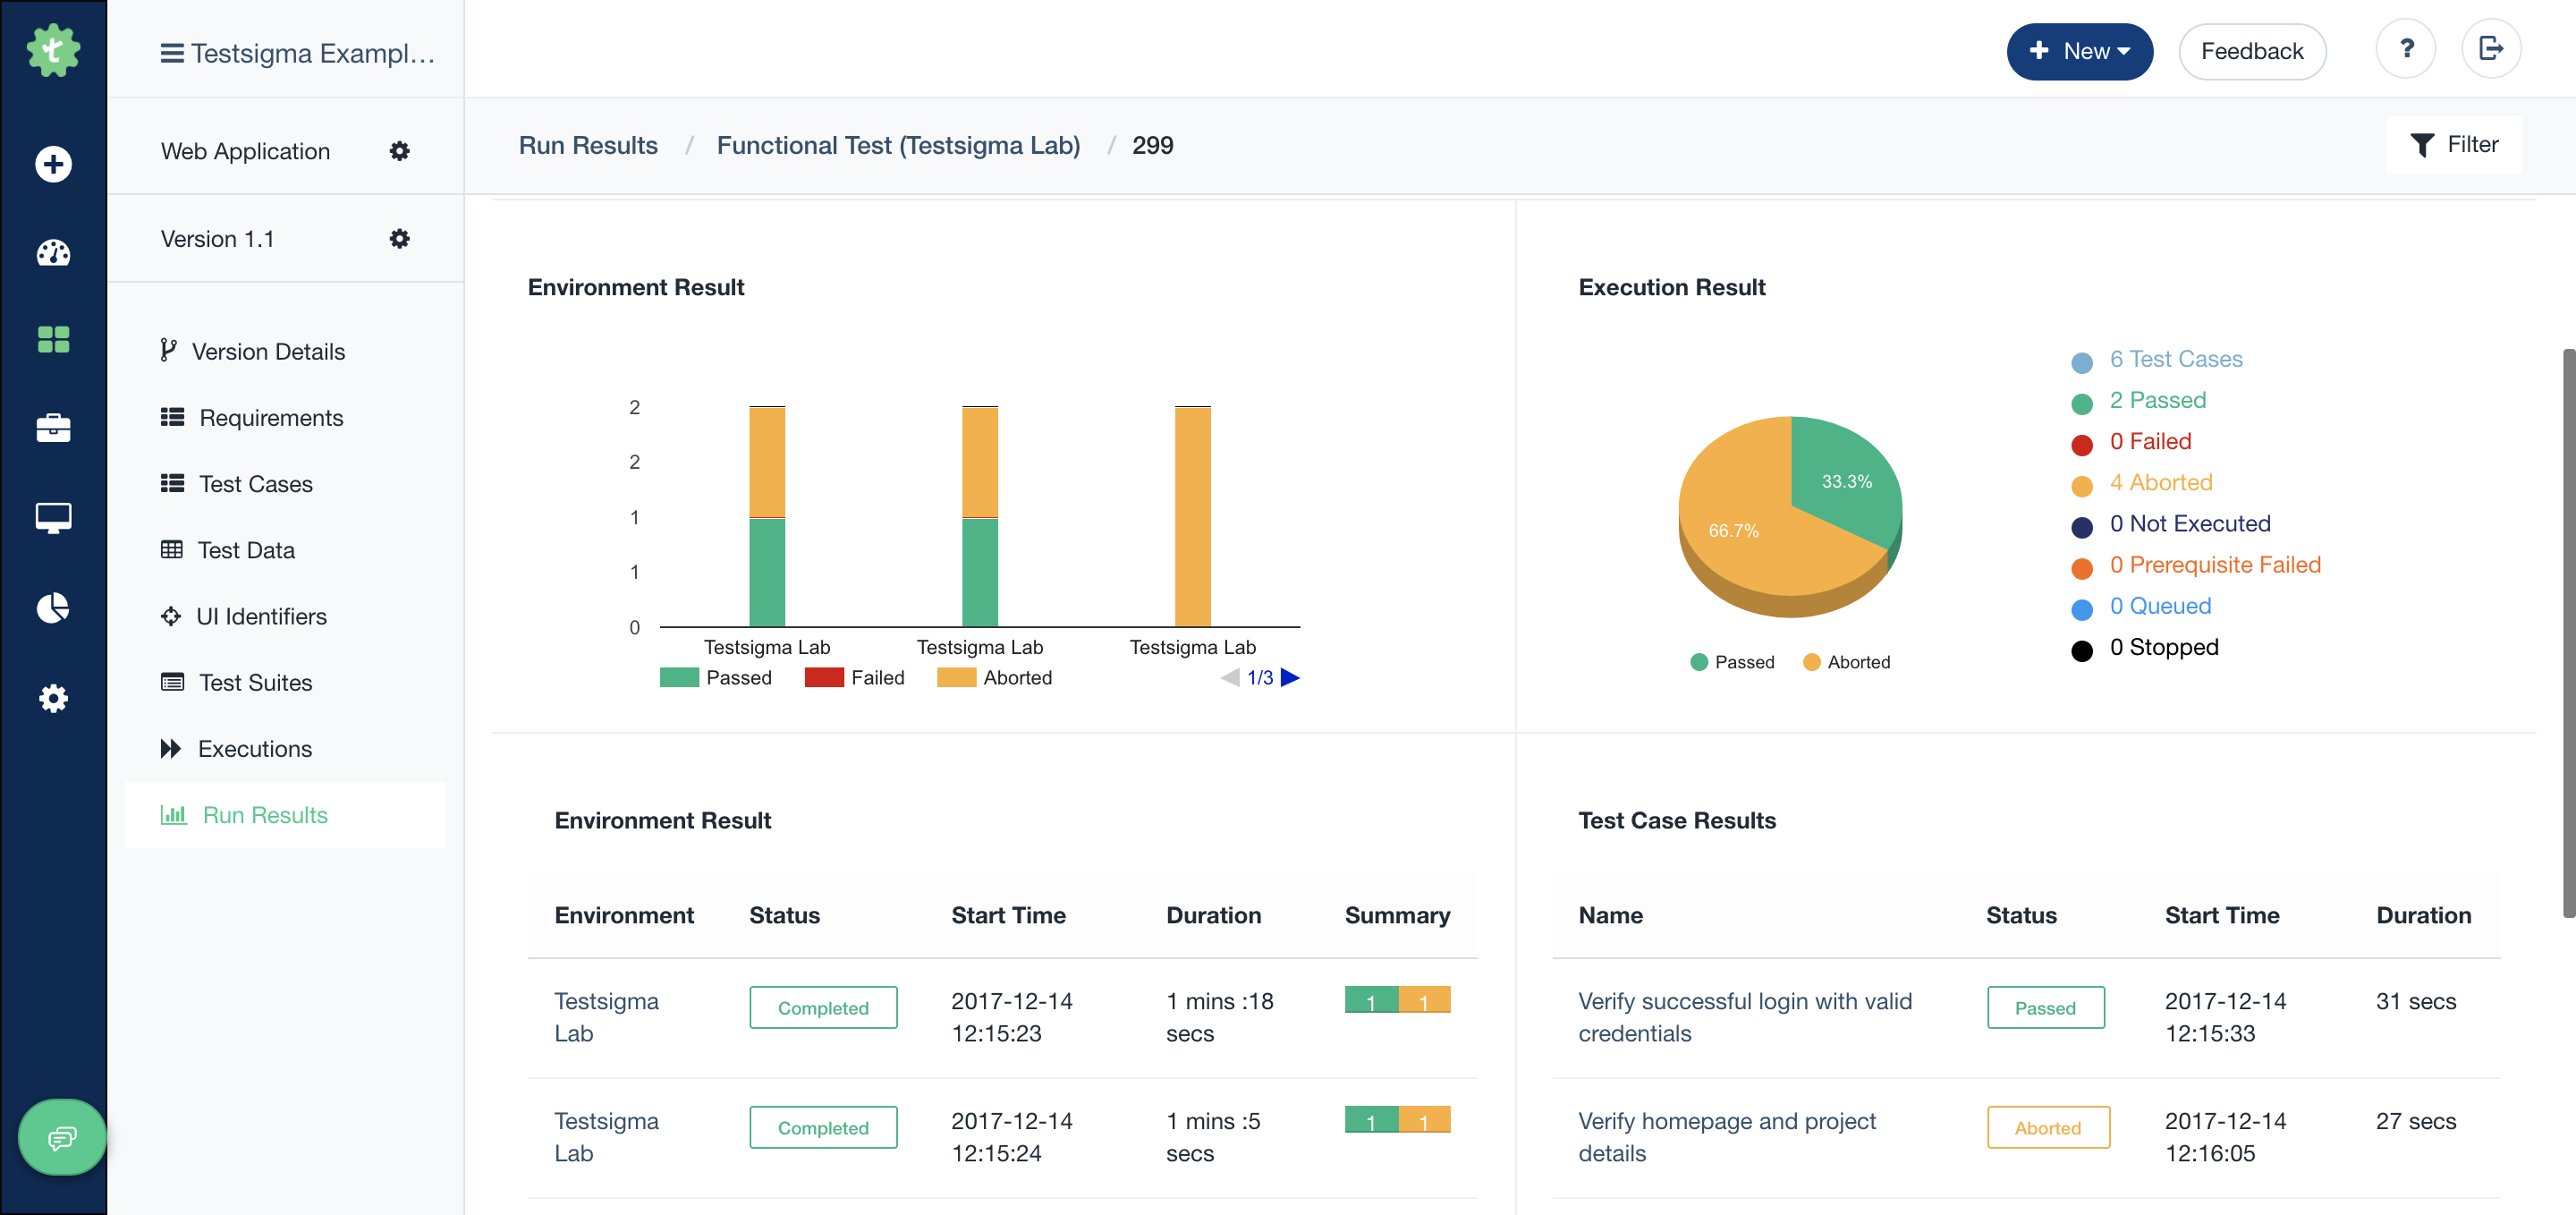The width and height of the screenshot is (2576, 1215).
Task: Collapse the Testsigma Examples hamburger menu
Action: pos(171,52)
